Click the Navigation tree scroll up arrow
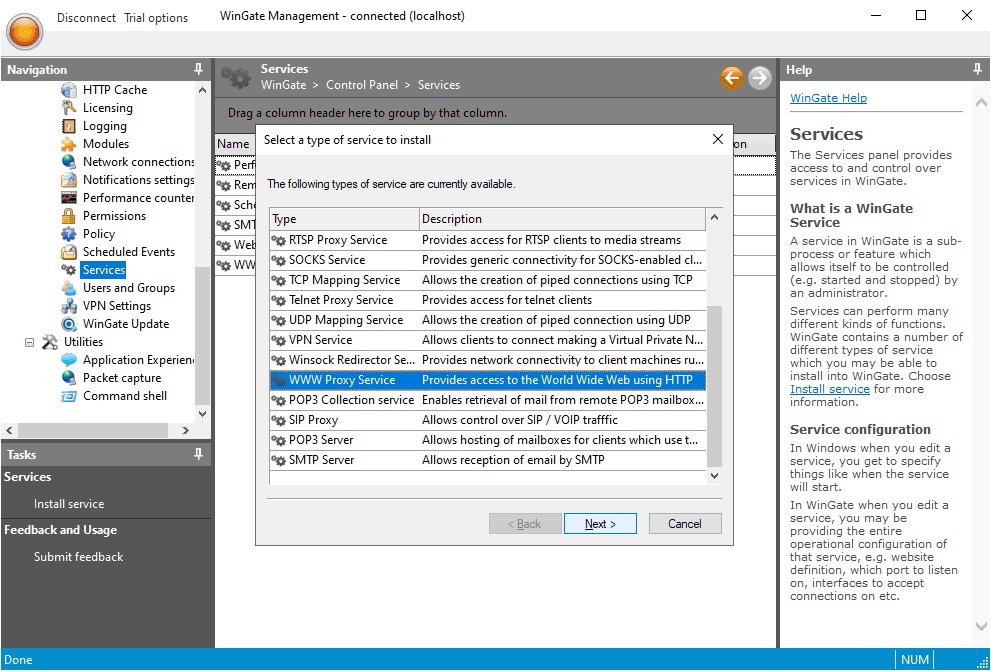The image size is (991, 671). (203, 90)
